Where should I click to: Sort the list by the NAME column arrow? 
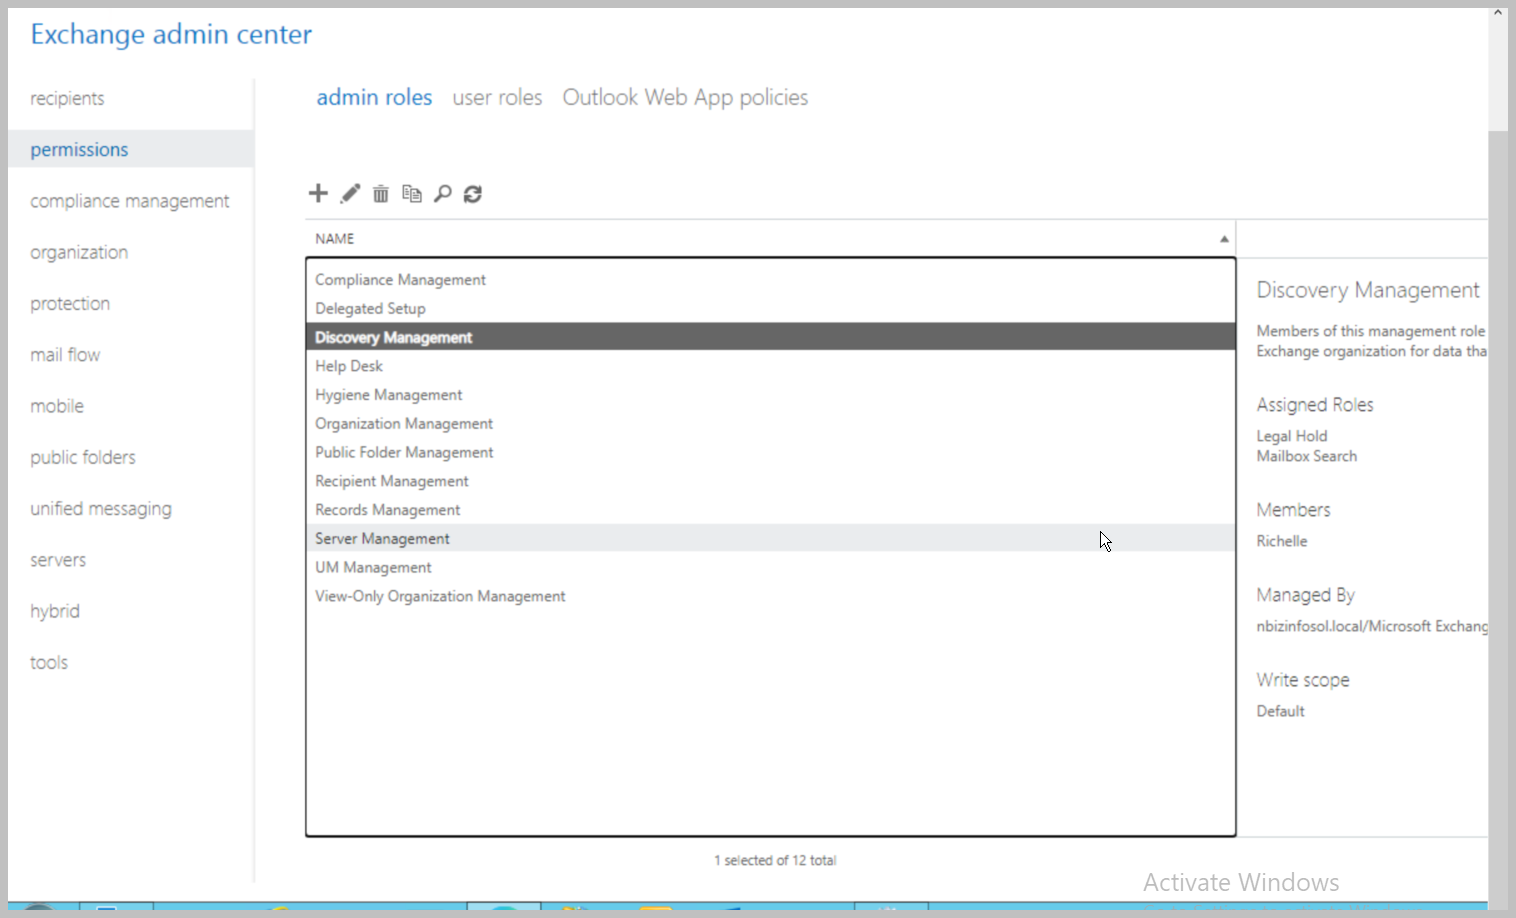pos(1224,239)
